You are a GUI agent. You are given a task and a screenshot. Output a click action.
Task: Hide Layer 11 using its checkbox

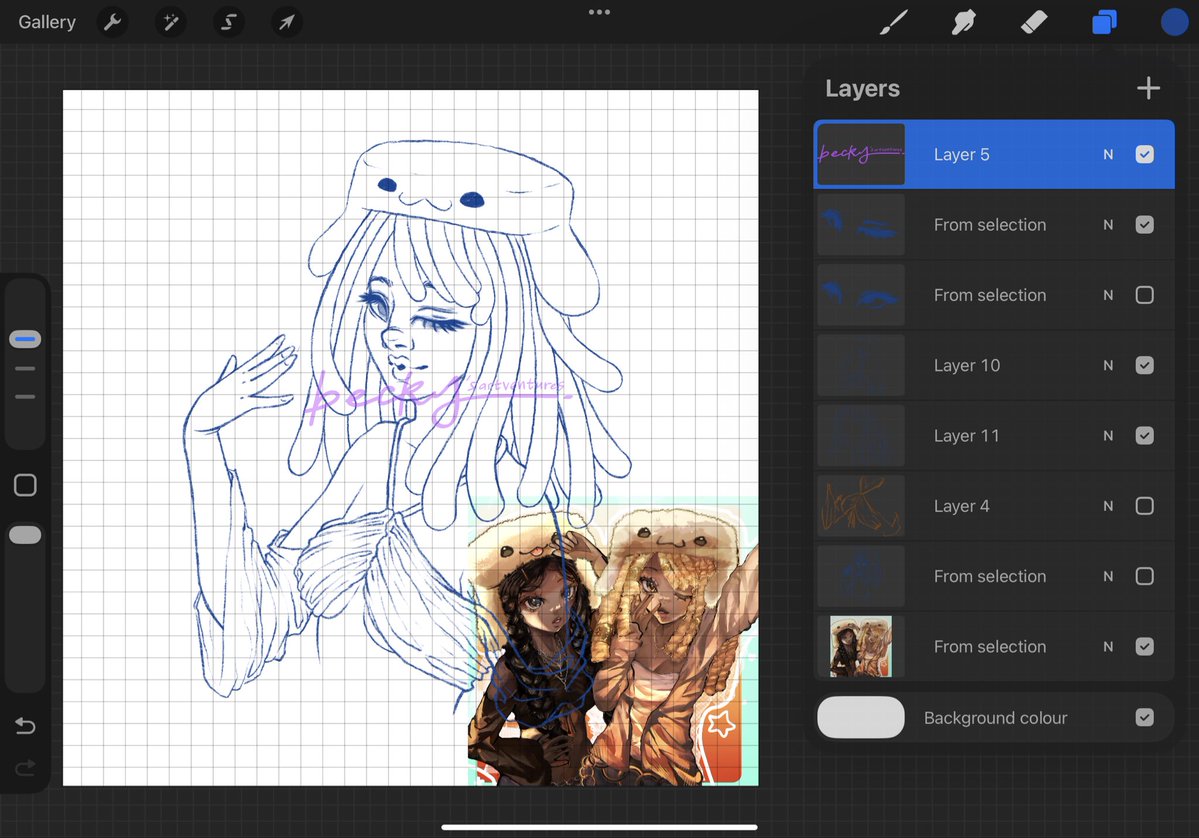point(1145,436)
